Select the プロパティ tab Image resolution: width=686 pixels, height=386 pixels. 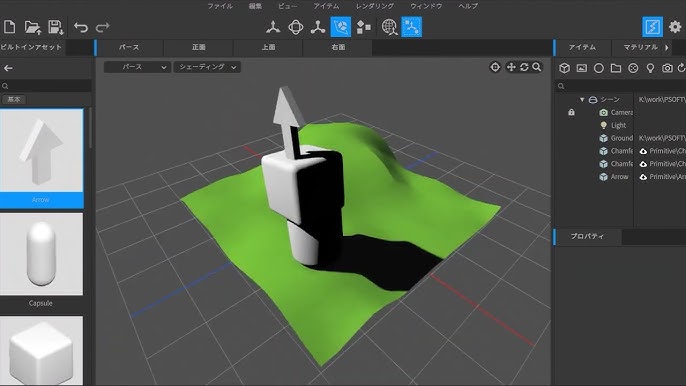click(x=587, y=236)
